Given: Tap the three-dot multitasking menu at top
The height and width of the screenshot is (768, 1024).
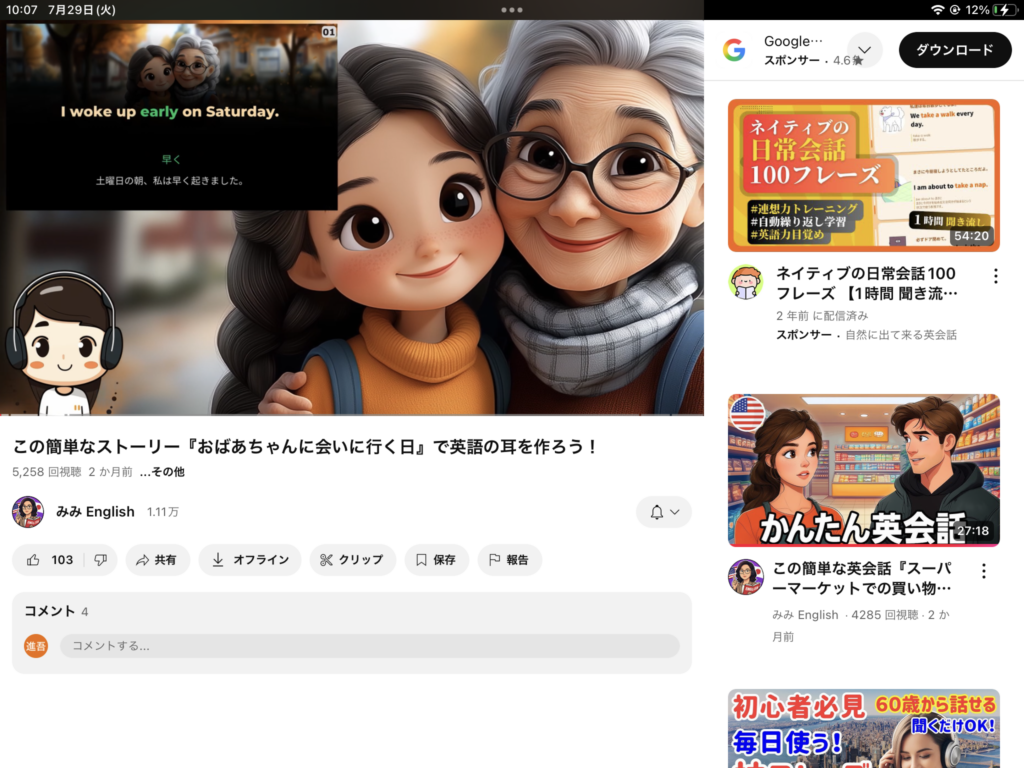Looking at the screenshot, I should pos(512,9).
